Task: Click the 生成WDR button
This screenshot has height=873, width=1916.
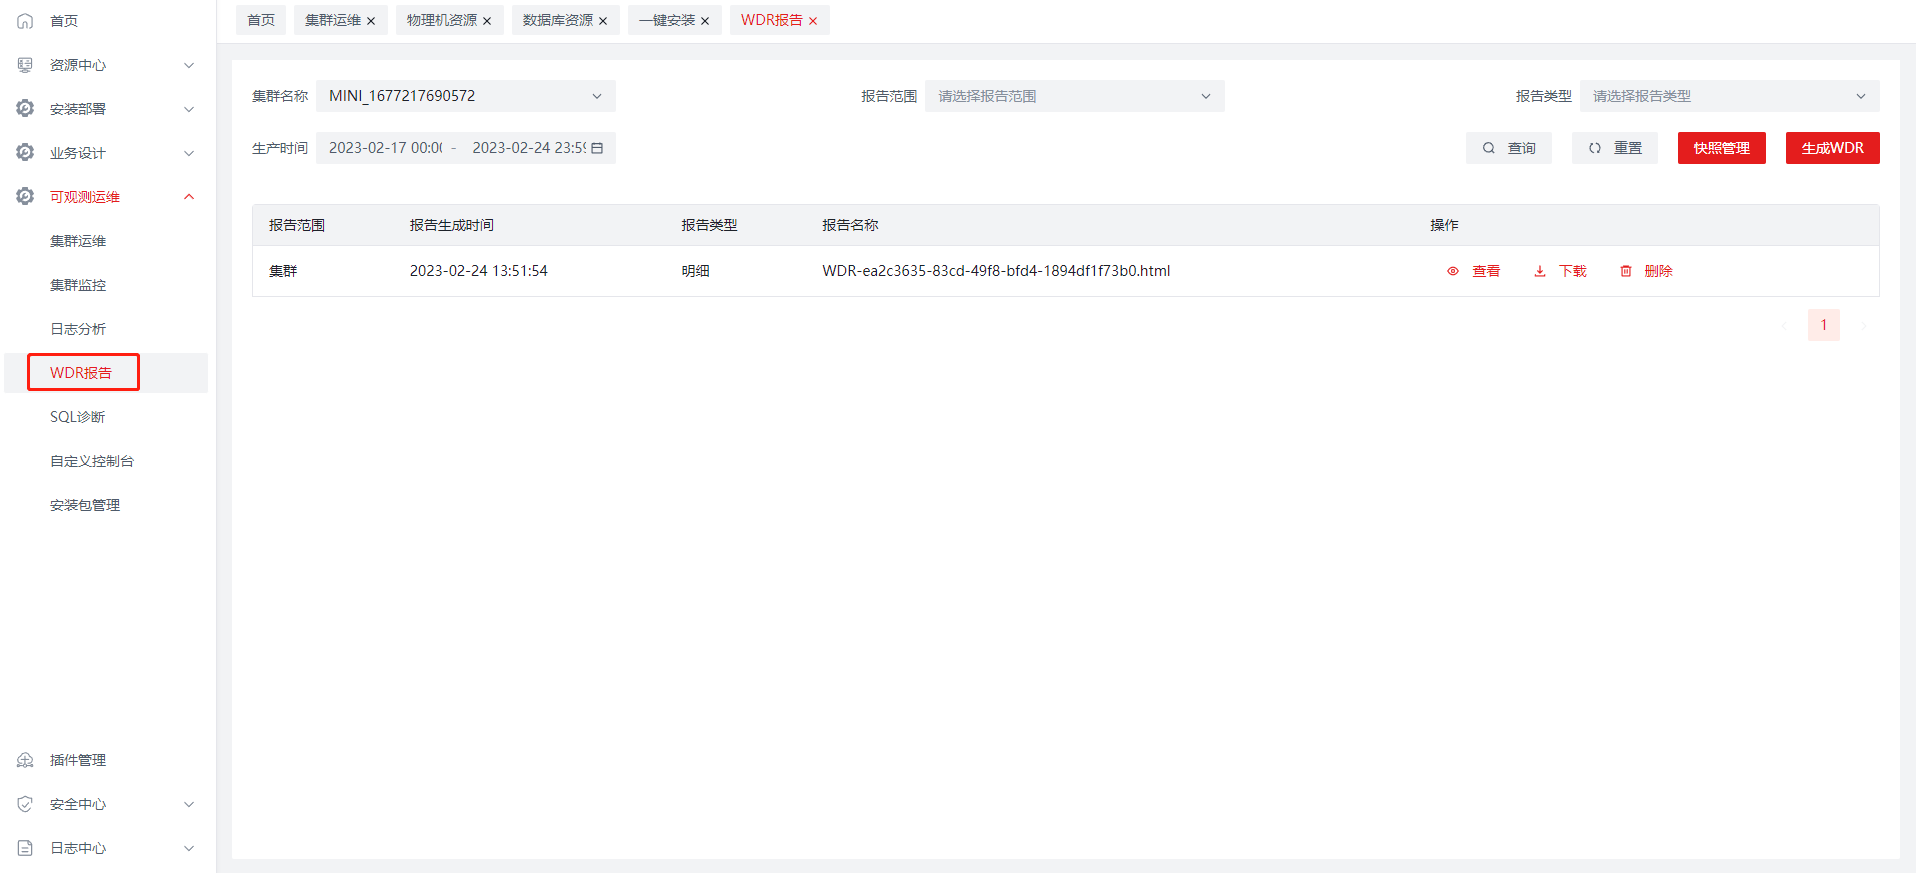Action: click(x=1832, y=148)
